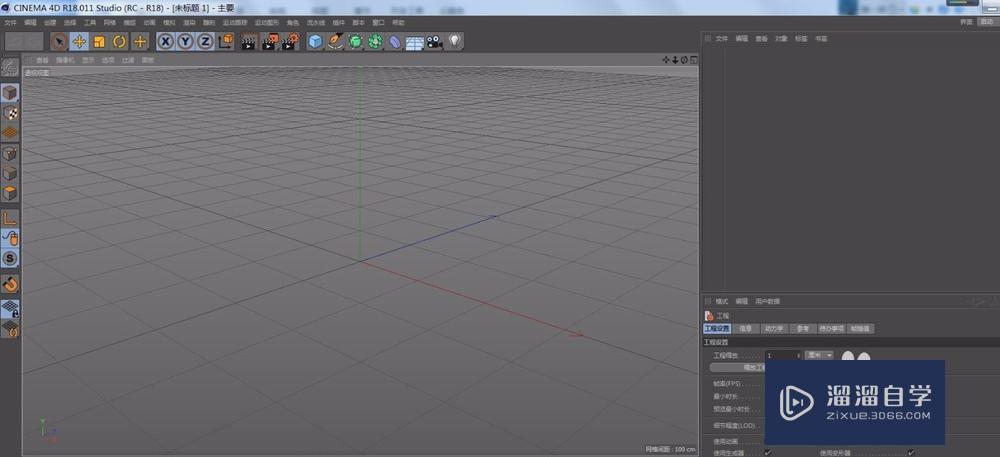Open the Render Settings gear clapperboard

pos(290,42)
